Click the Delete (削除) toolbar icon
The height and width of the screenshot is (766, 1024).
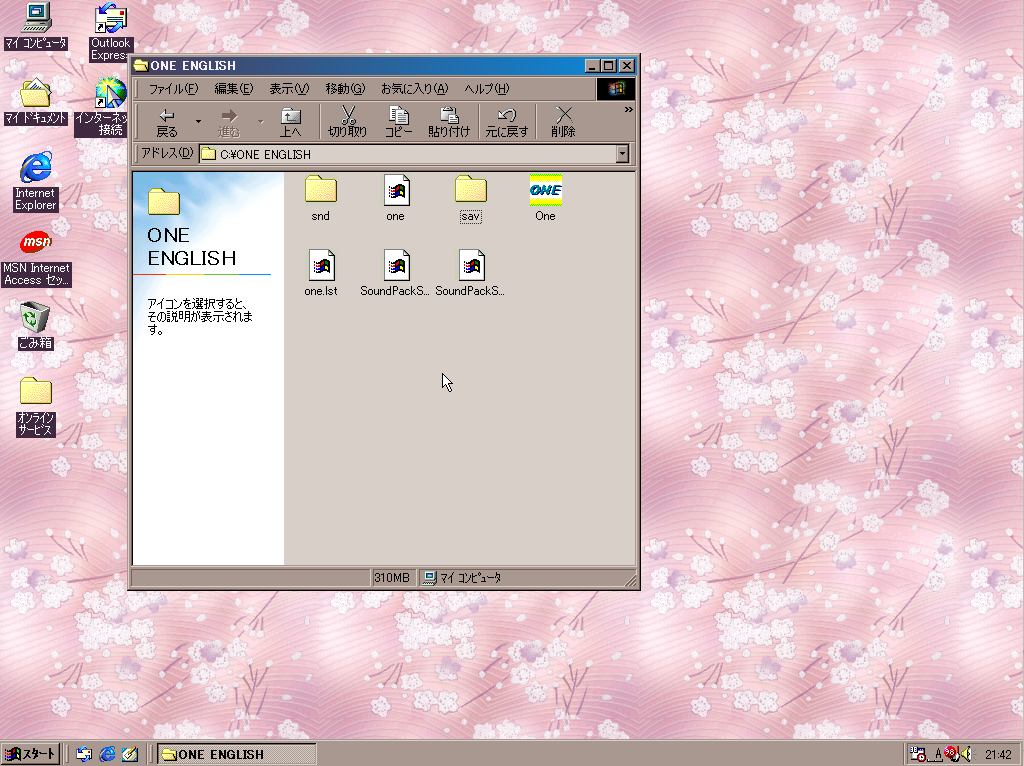[563, 121]
